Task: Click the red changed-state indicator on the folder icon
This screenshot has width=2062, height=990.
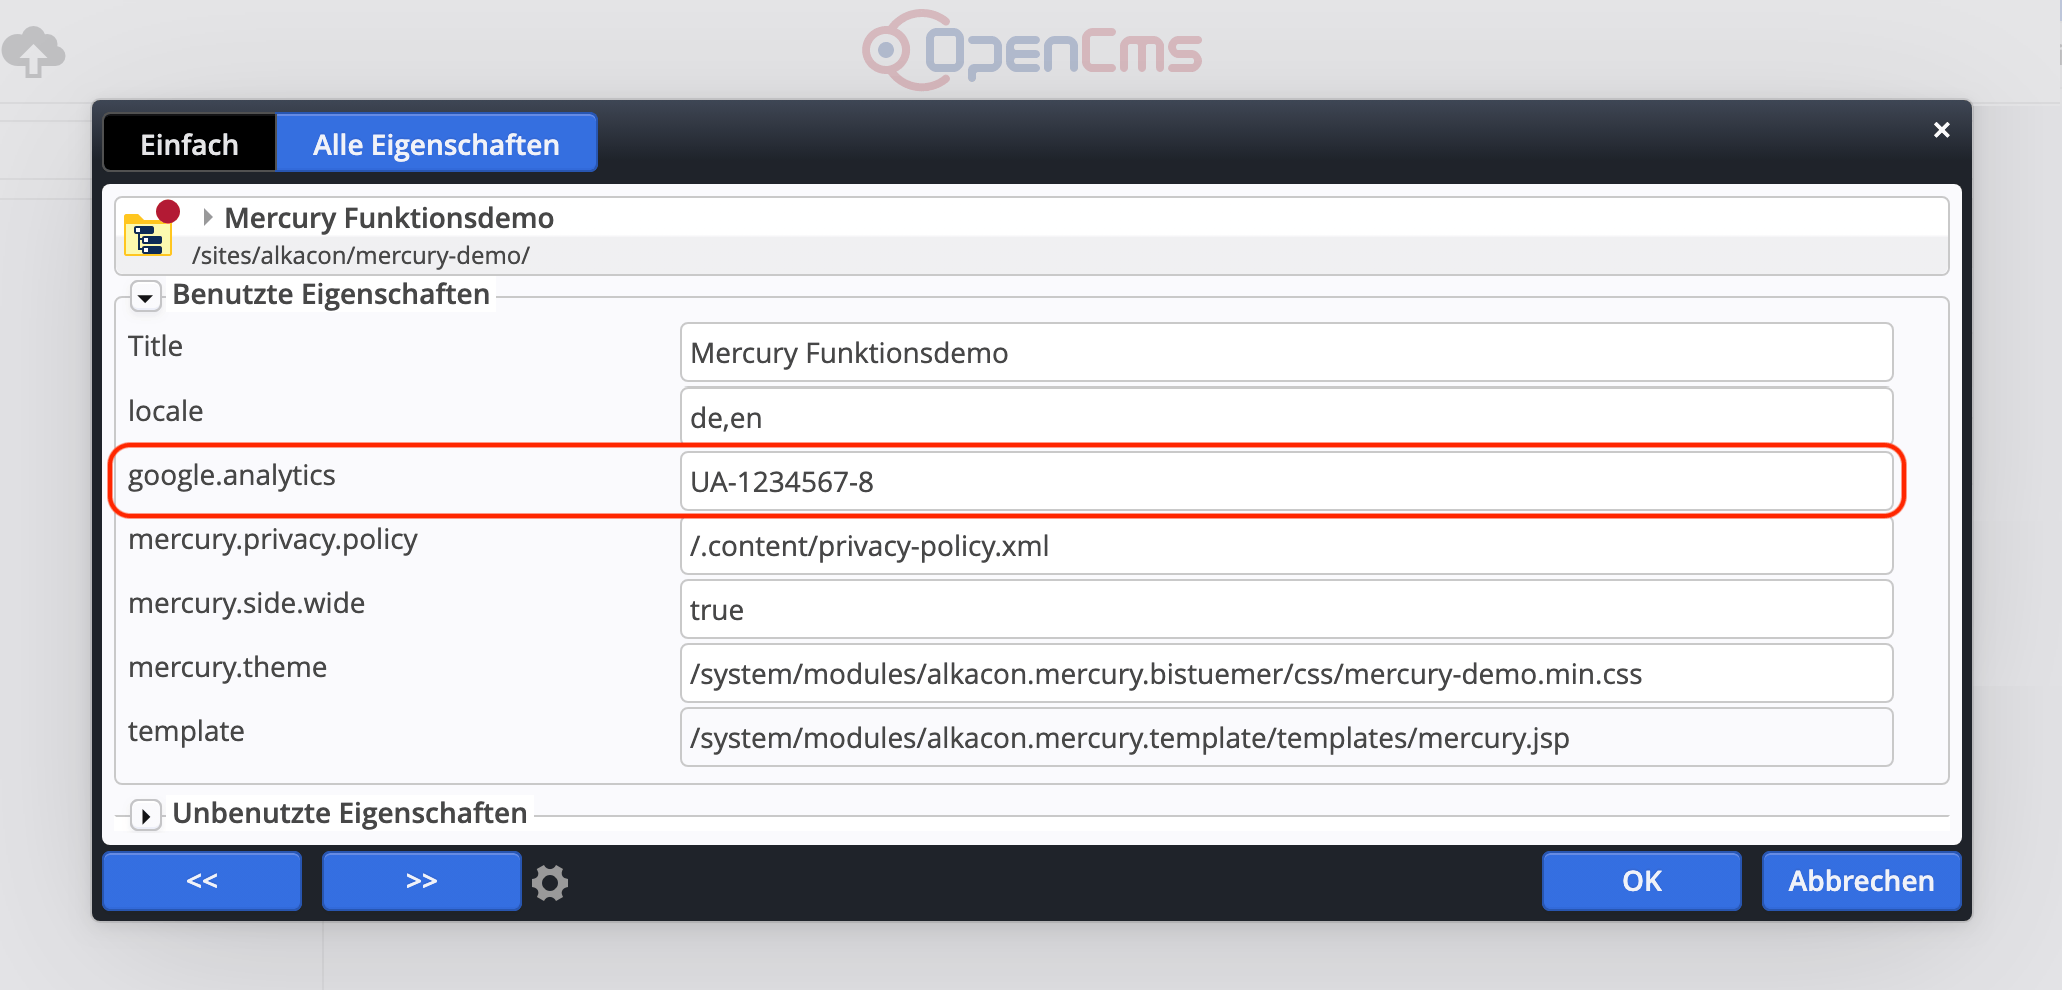Action: [x=168, y=211]
